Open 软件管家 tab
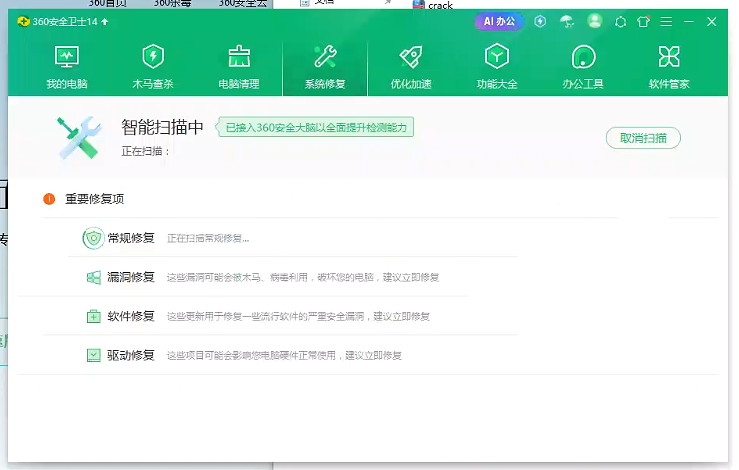The image size is (739, 470). (x=669, y=67)
